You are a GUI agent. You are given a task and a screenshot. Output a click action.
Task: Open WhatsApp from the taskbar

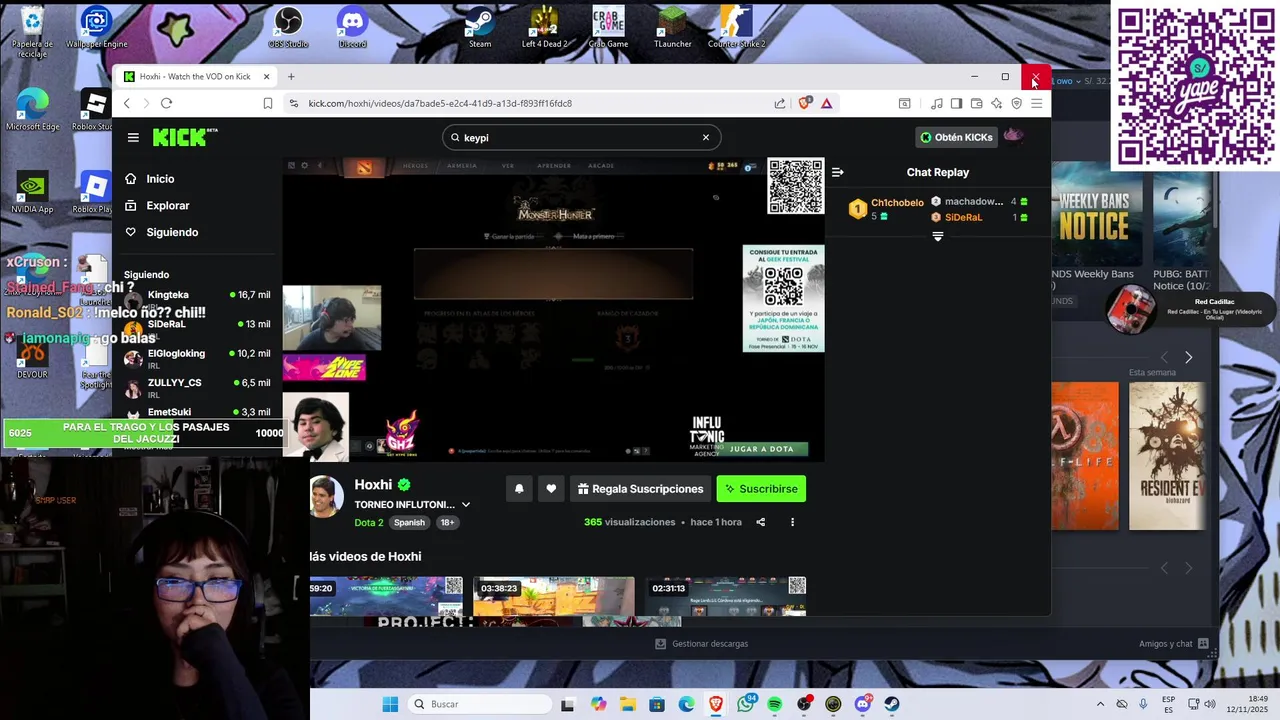(745, 704)
